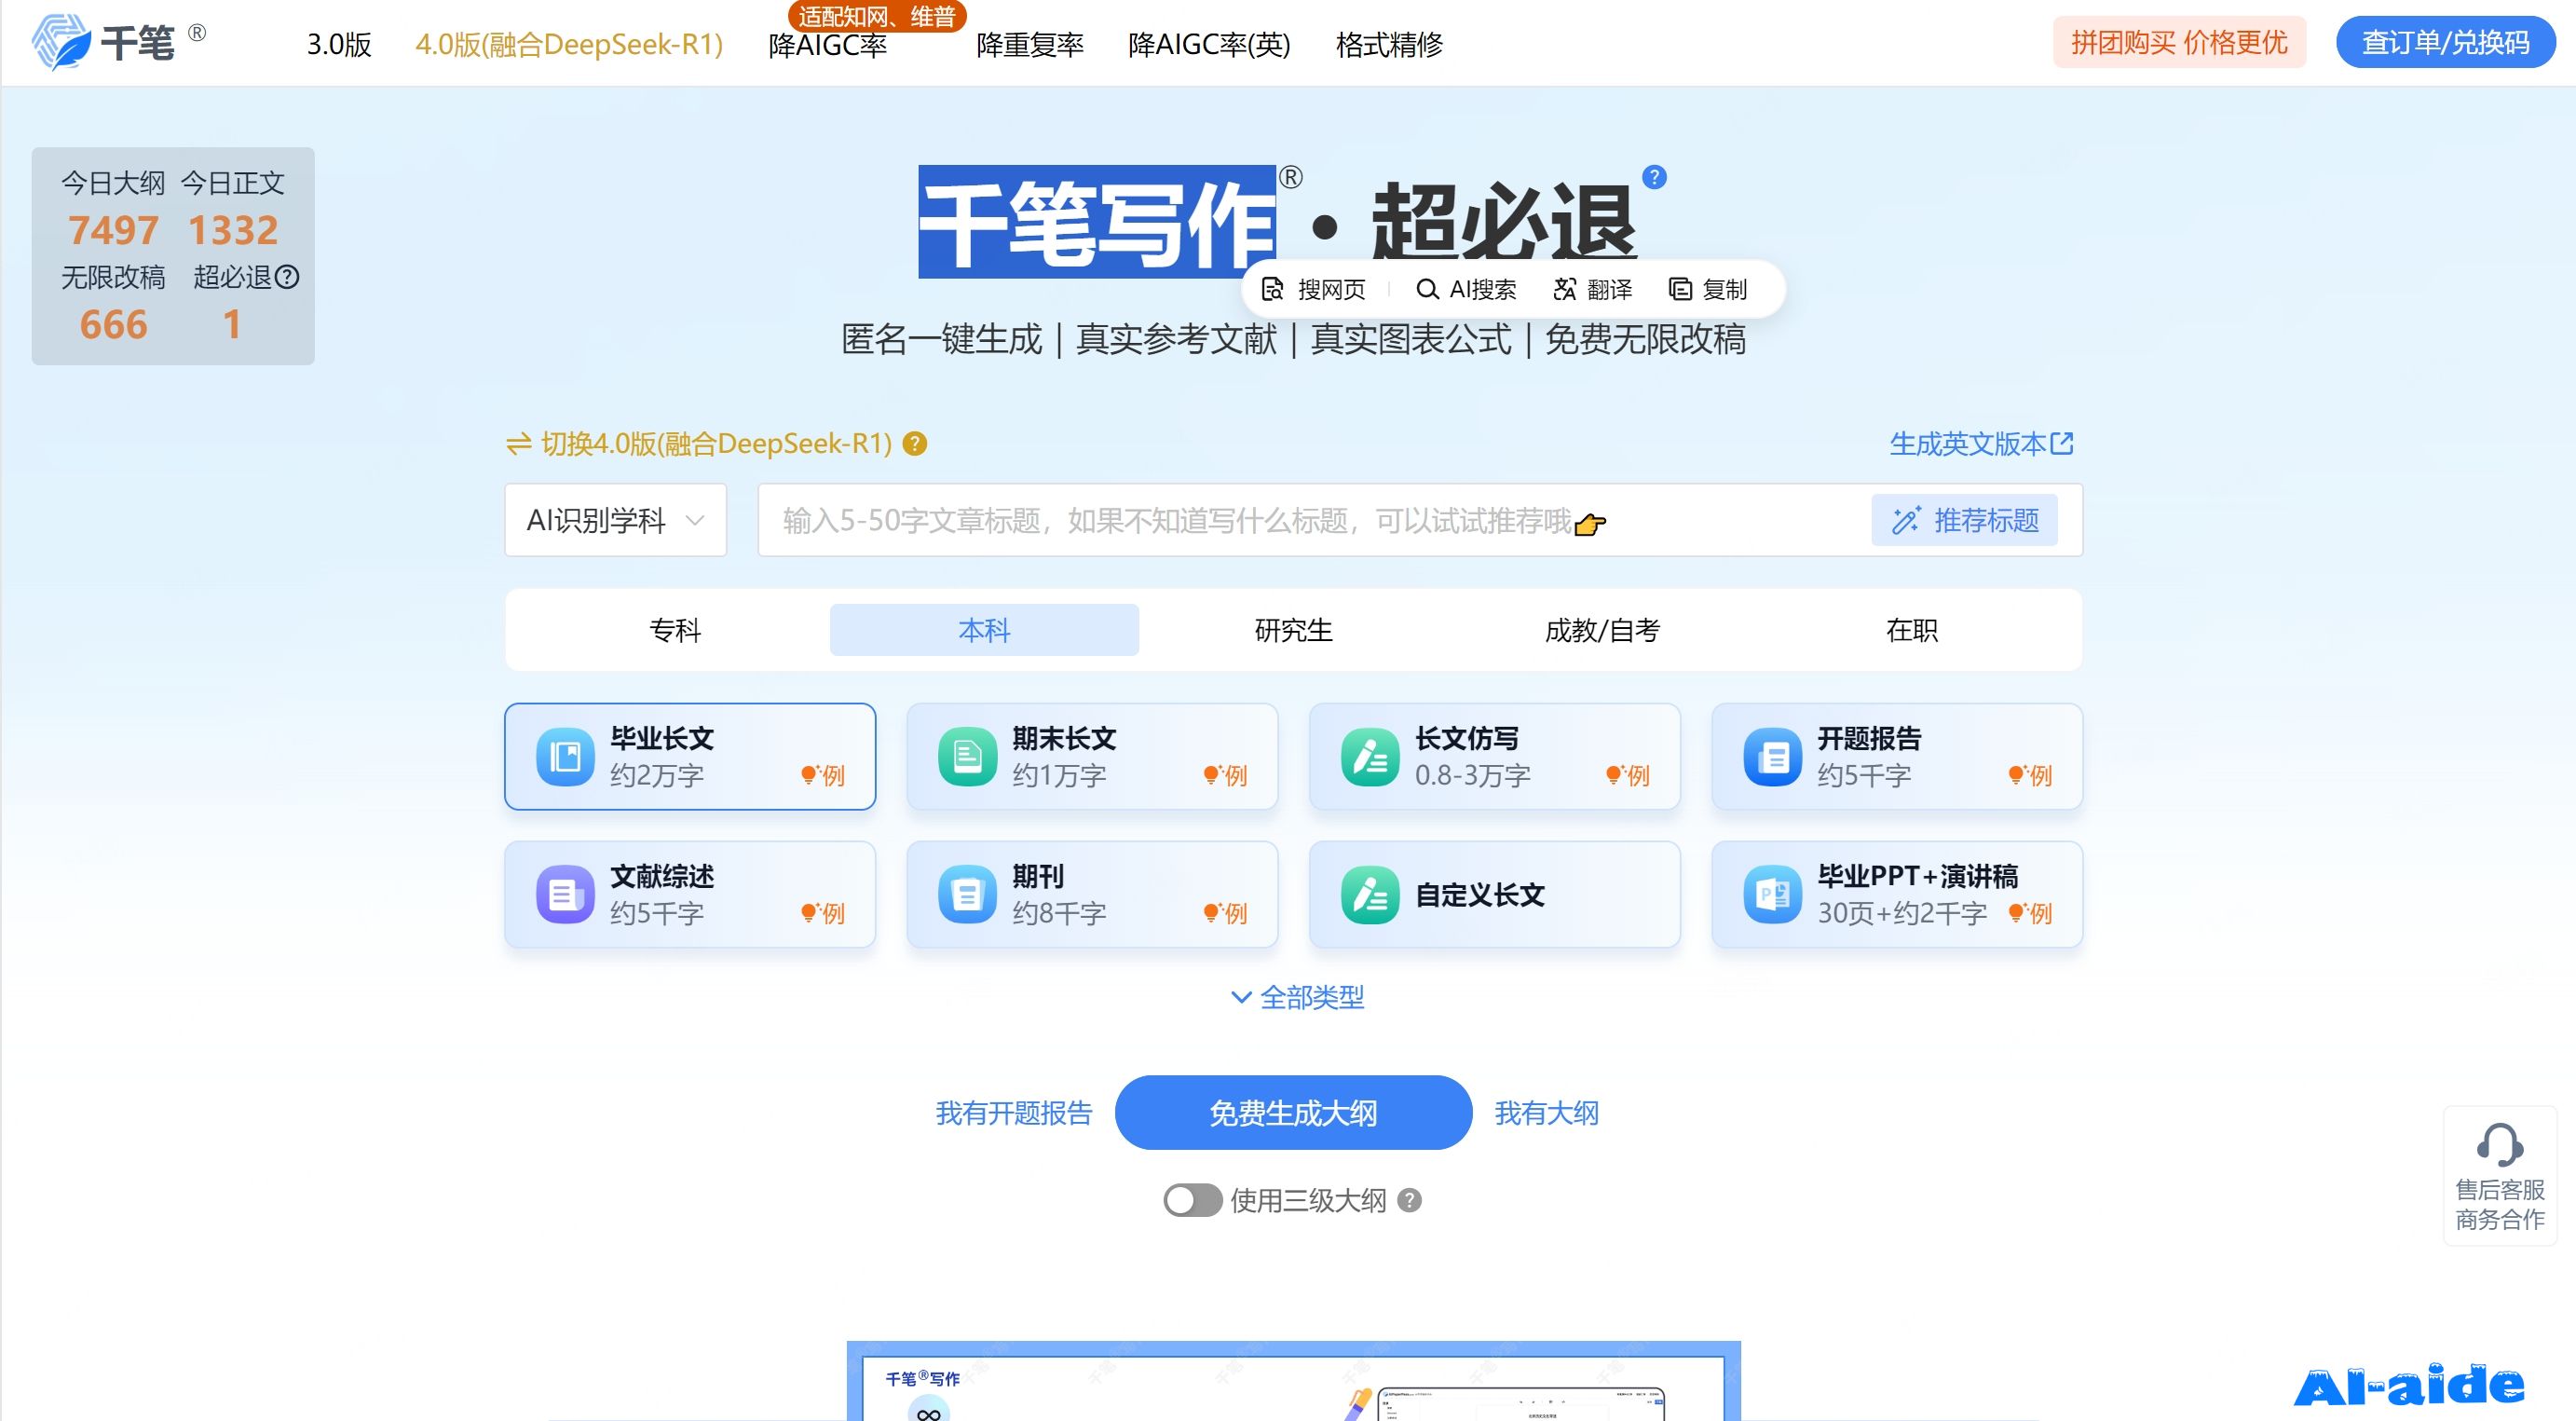Click the 复制 copy icon
Image resolution: width=2576 pixels, height=1421 pixels.
pos(1680,289)
